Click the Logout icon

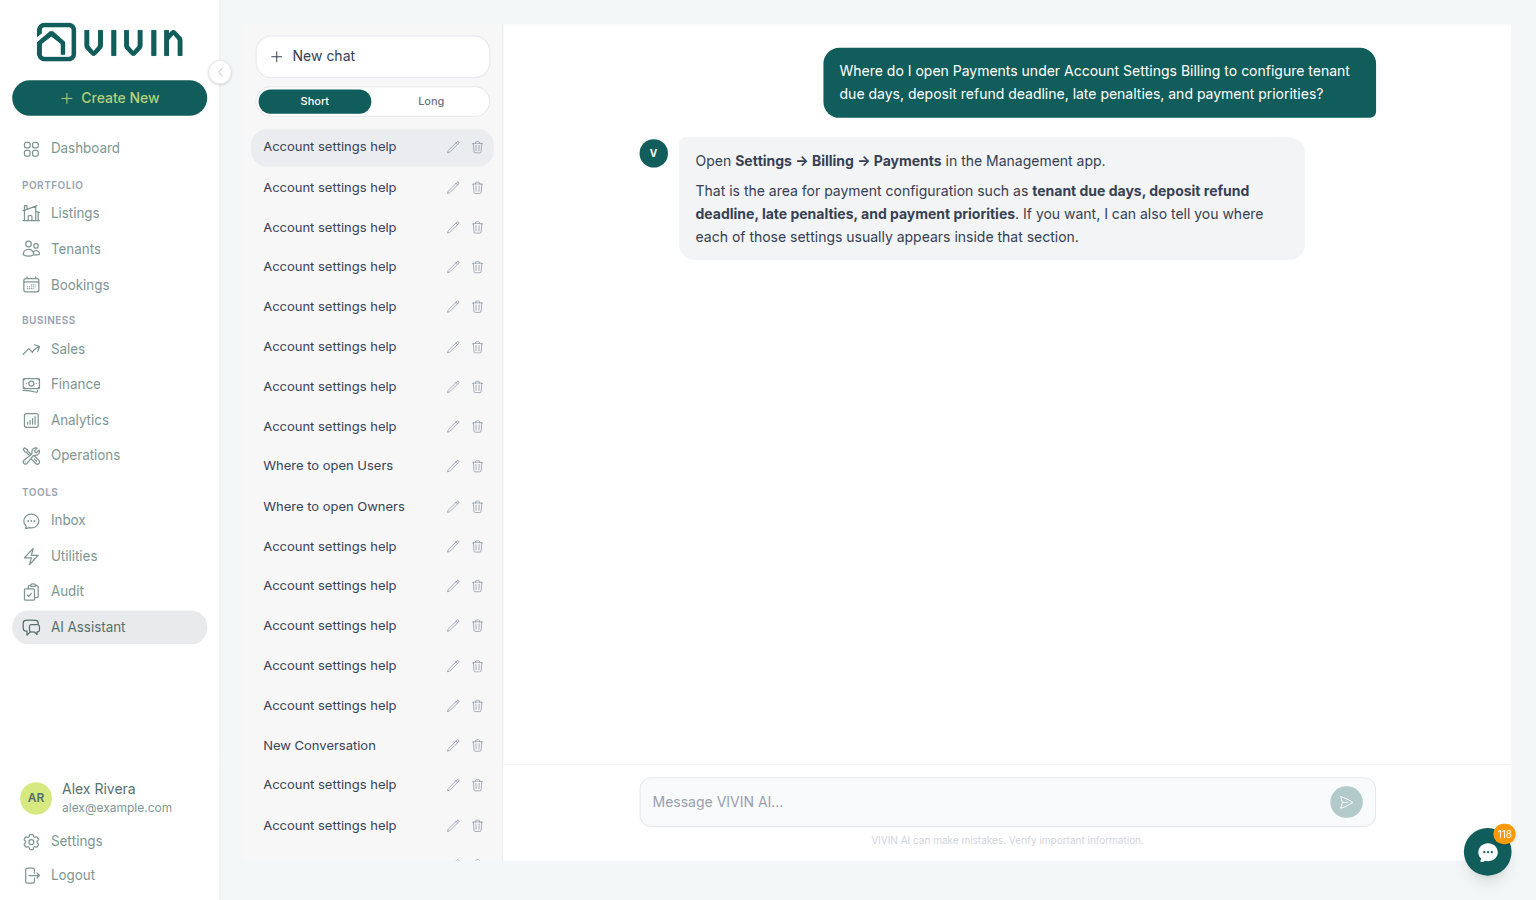(x=31, y=875)
